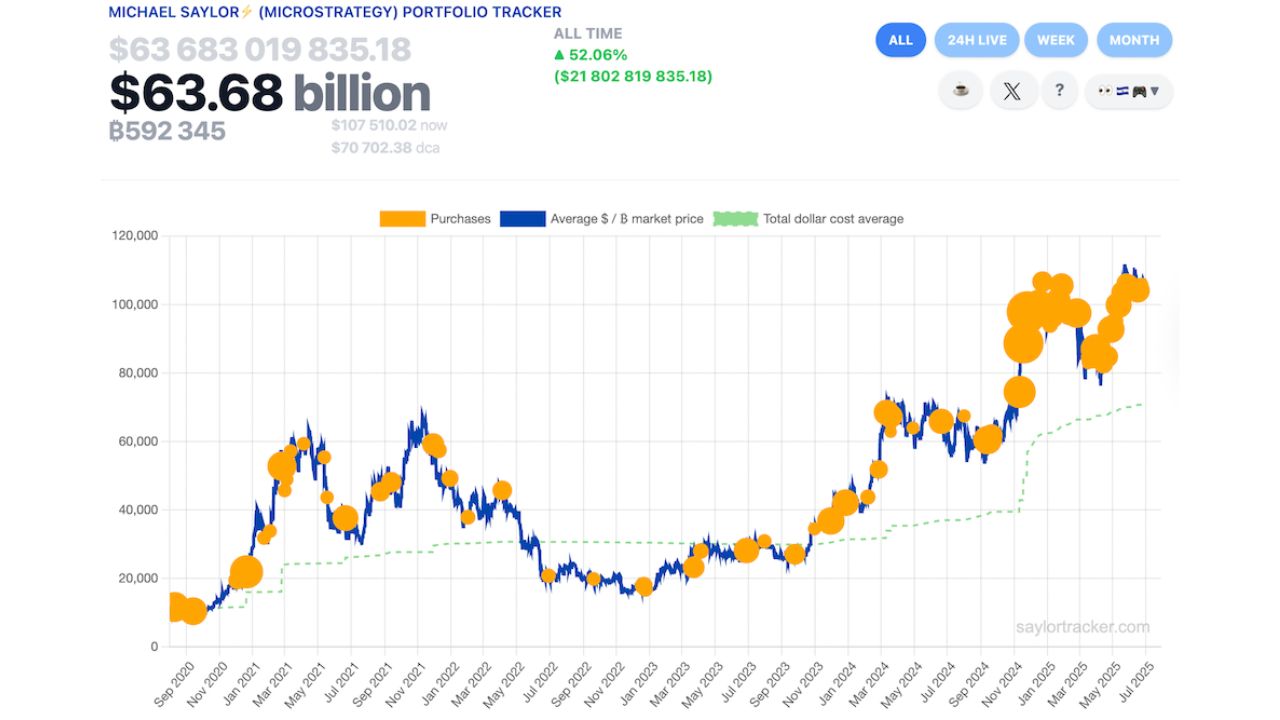Click the $63.68 billion portfolio value
The image size is (1280, 720).
(270, 93)
